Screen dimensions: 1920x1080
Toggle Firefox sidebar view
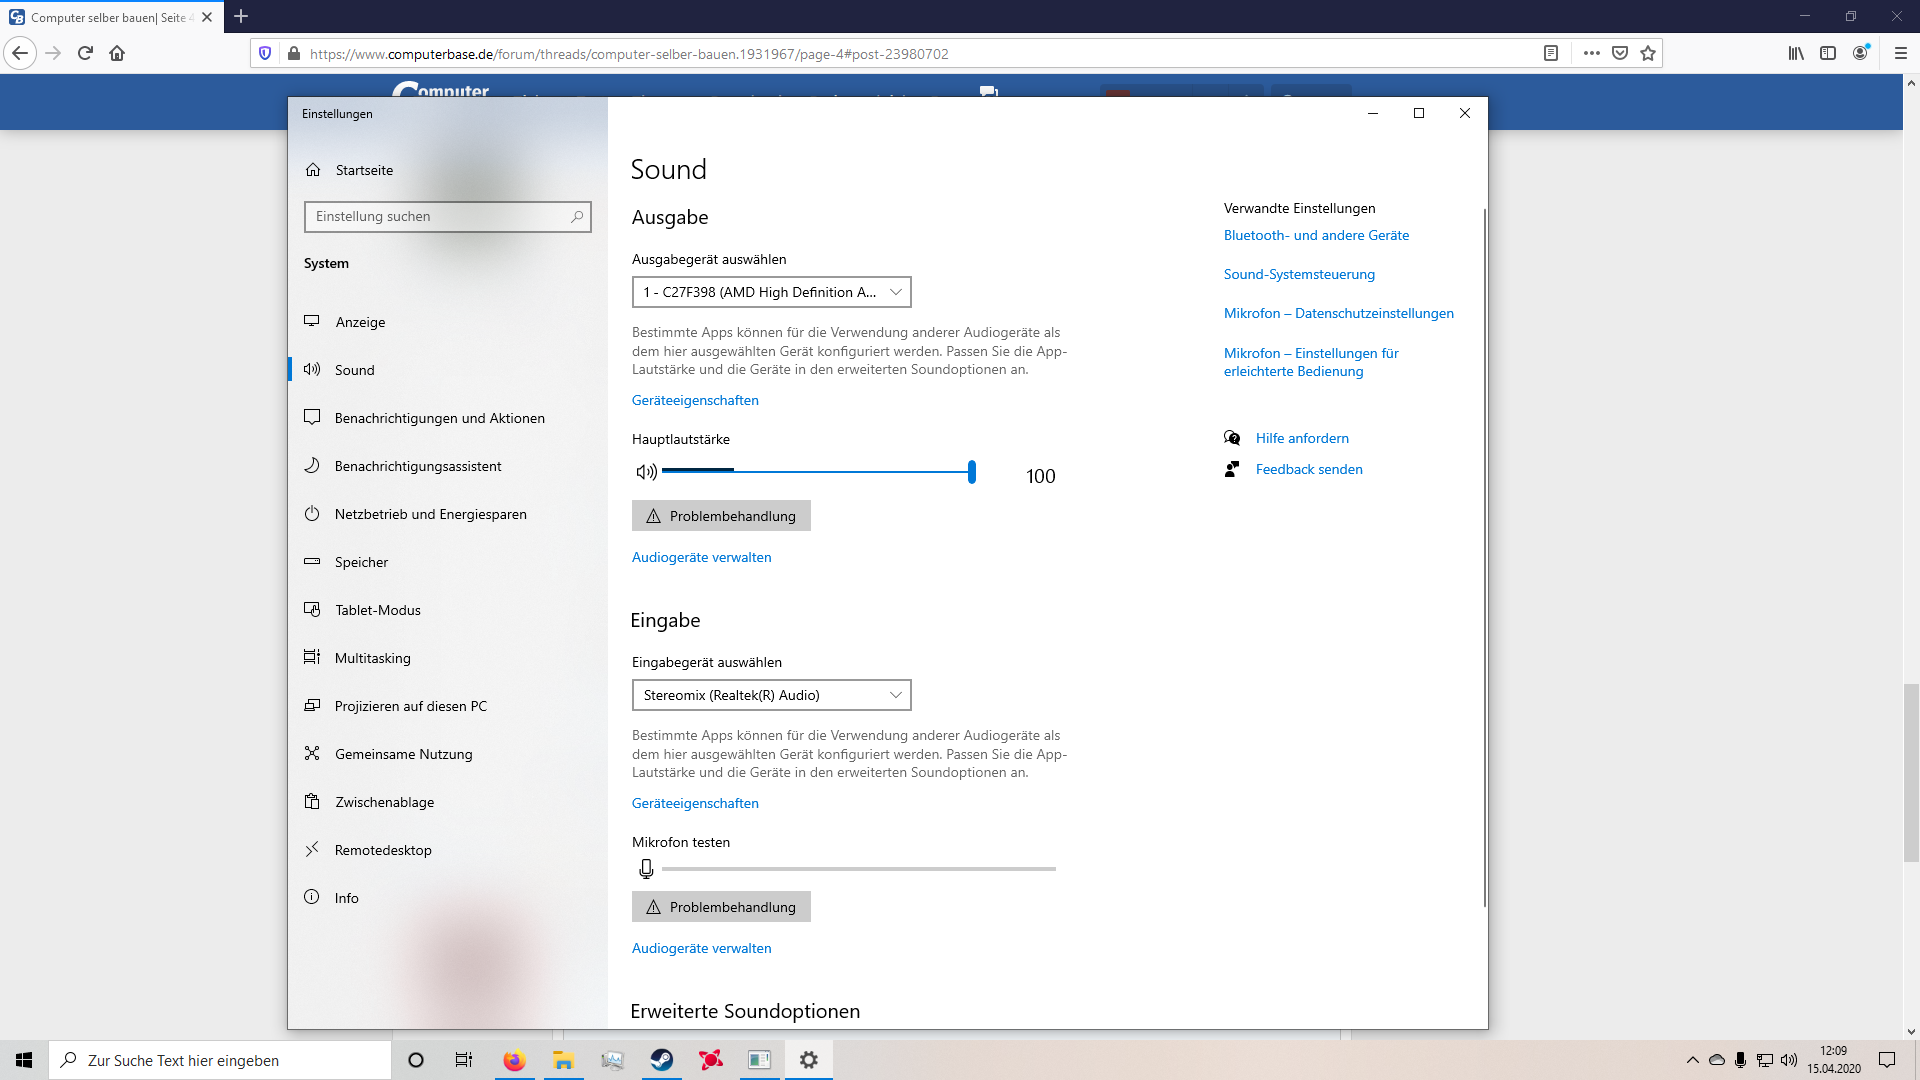[1828, 53]
